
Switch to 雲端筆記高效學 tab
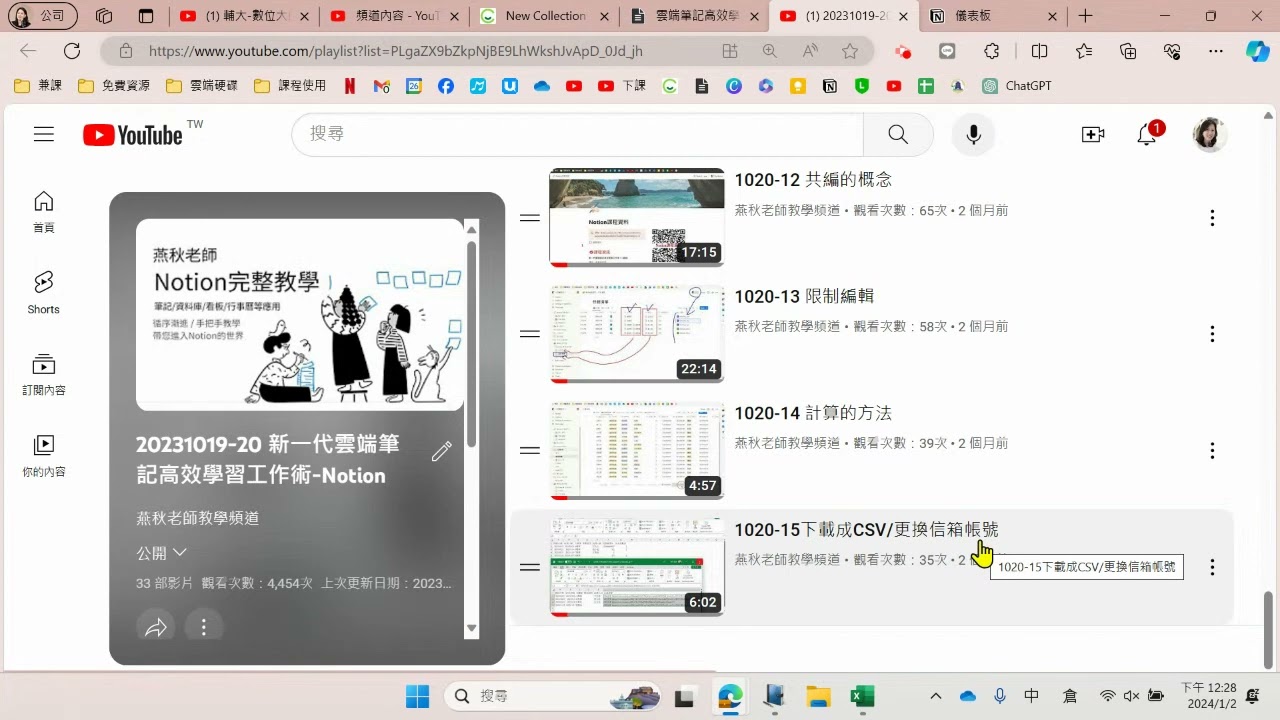click(x=695, y=16)
